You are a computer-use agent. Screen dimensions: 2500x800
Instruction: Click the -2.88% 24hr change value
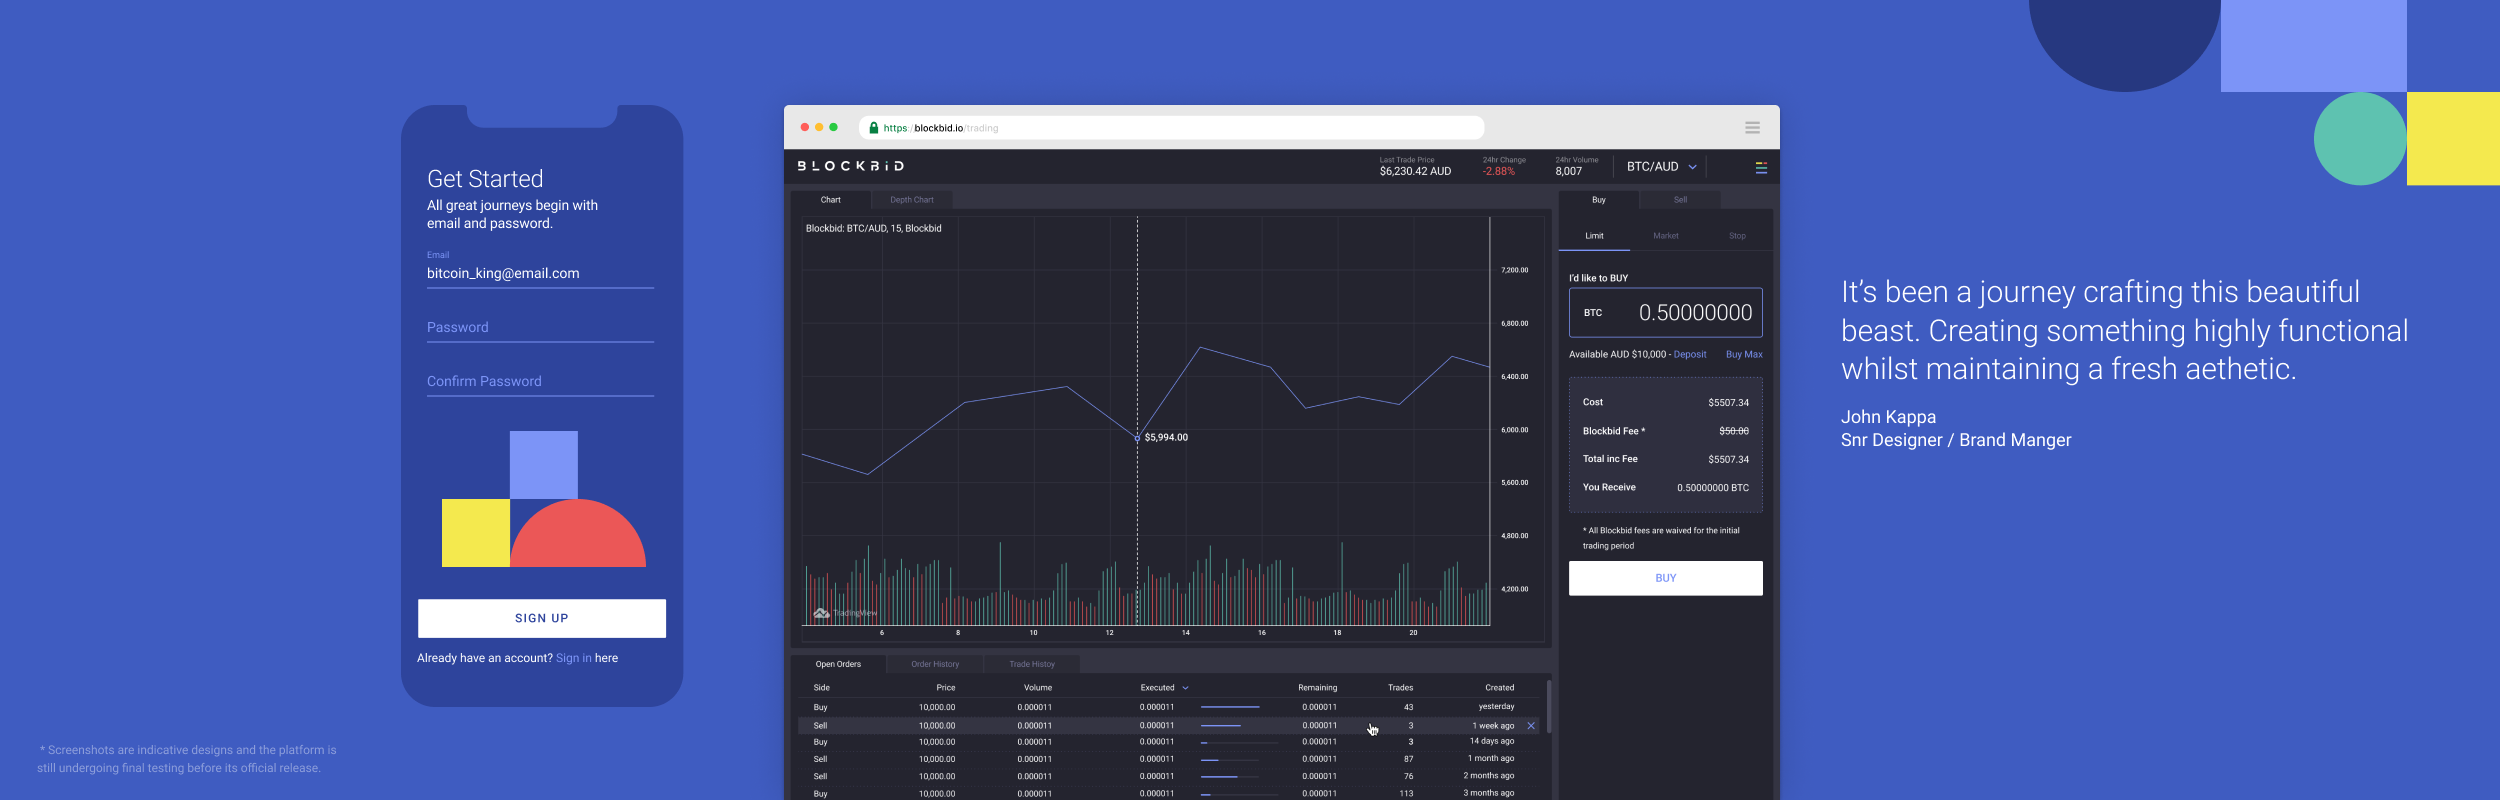coord(1498,172)
